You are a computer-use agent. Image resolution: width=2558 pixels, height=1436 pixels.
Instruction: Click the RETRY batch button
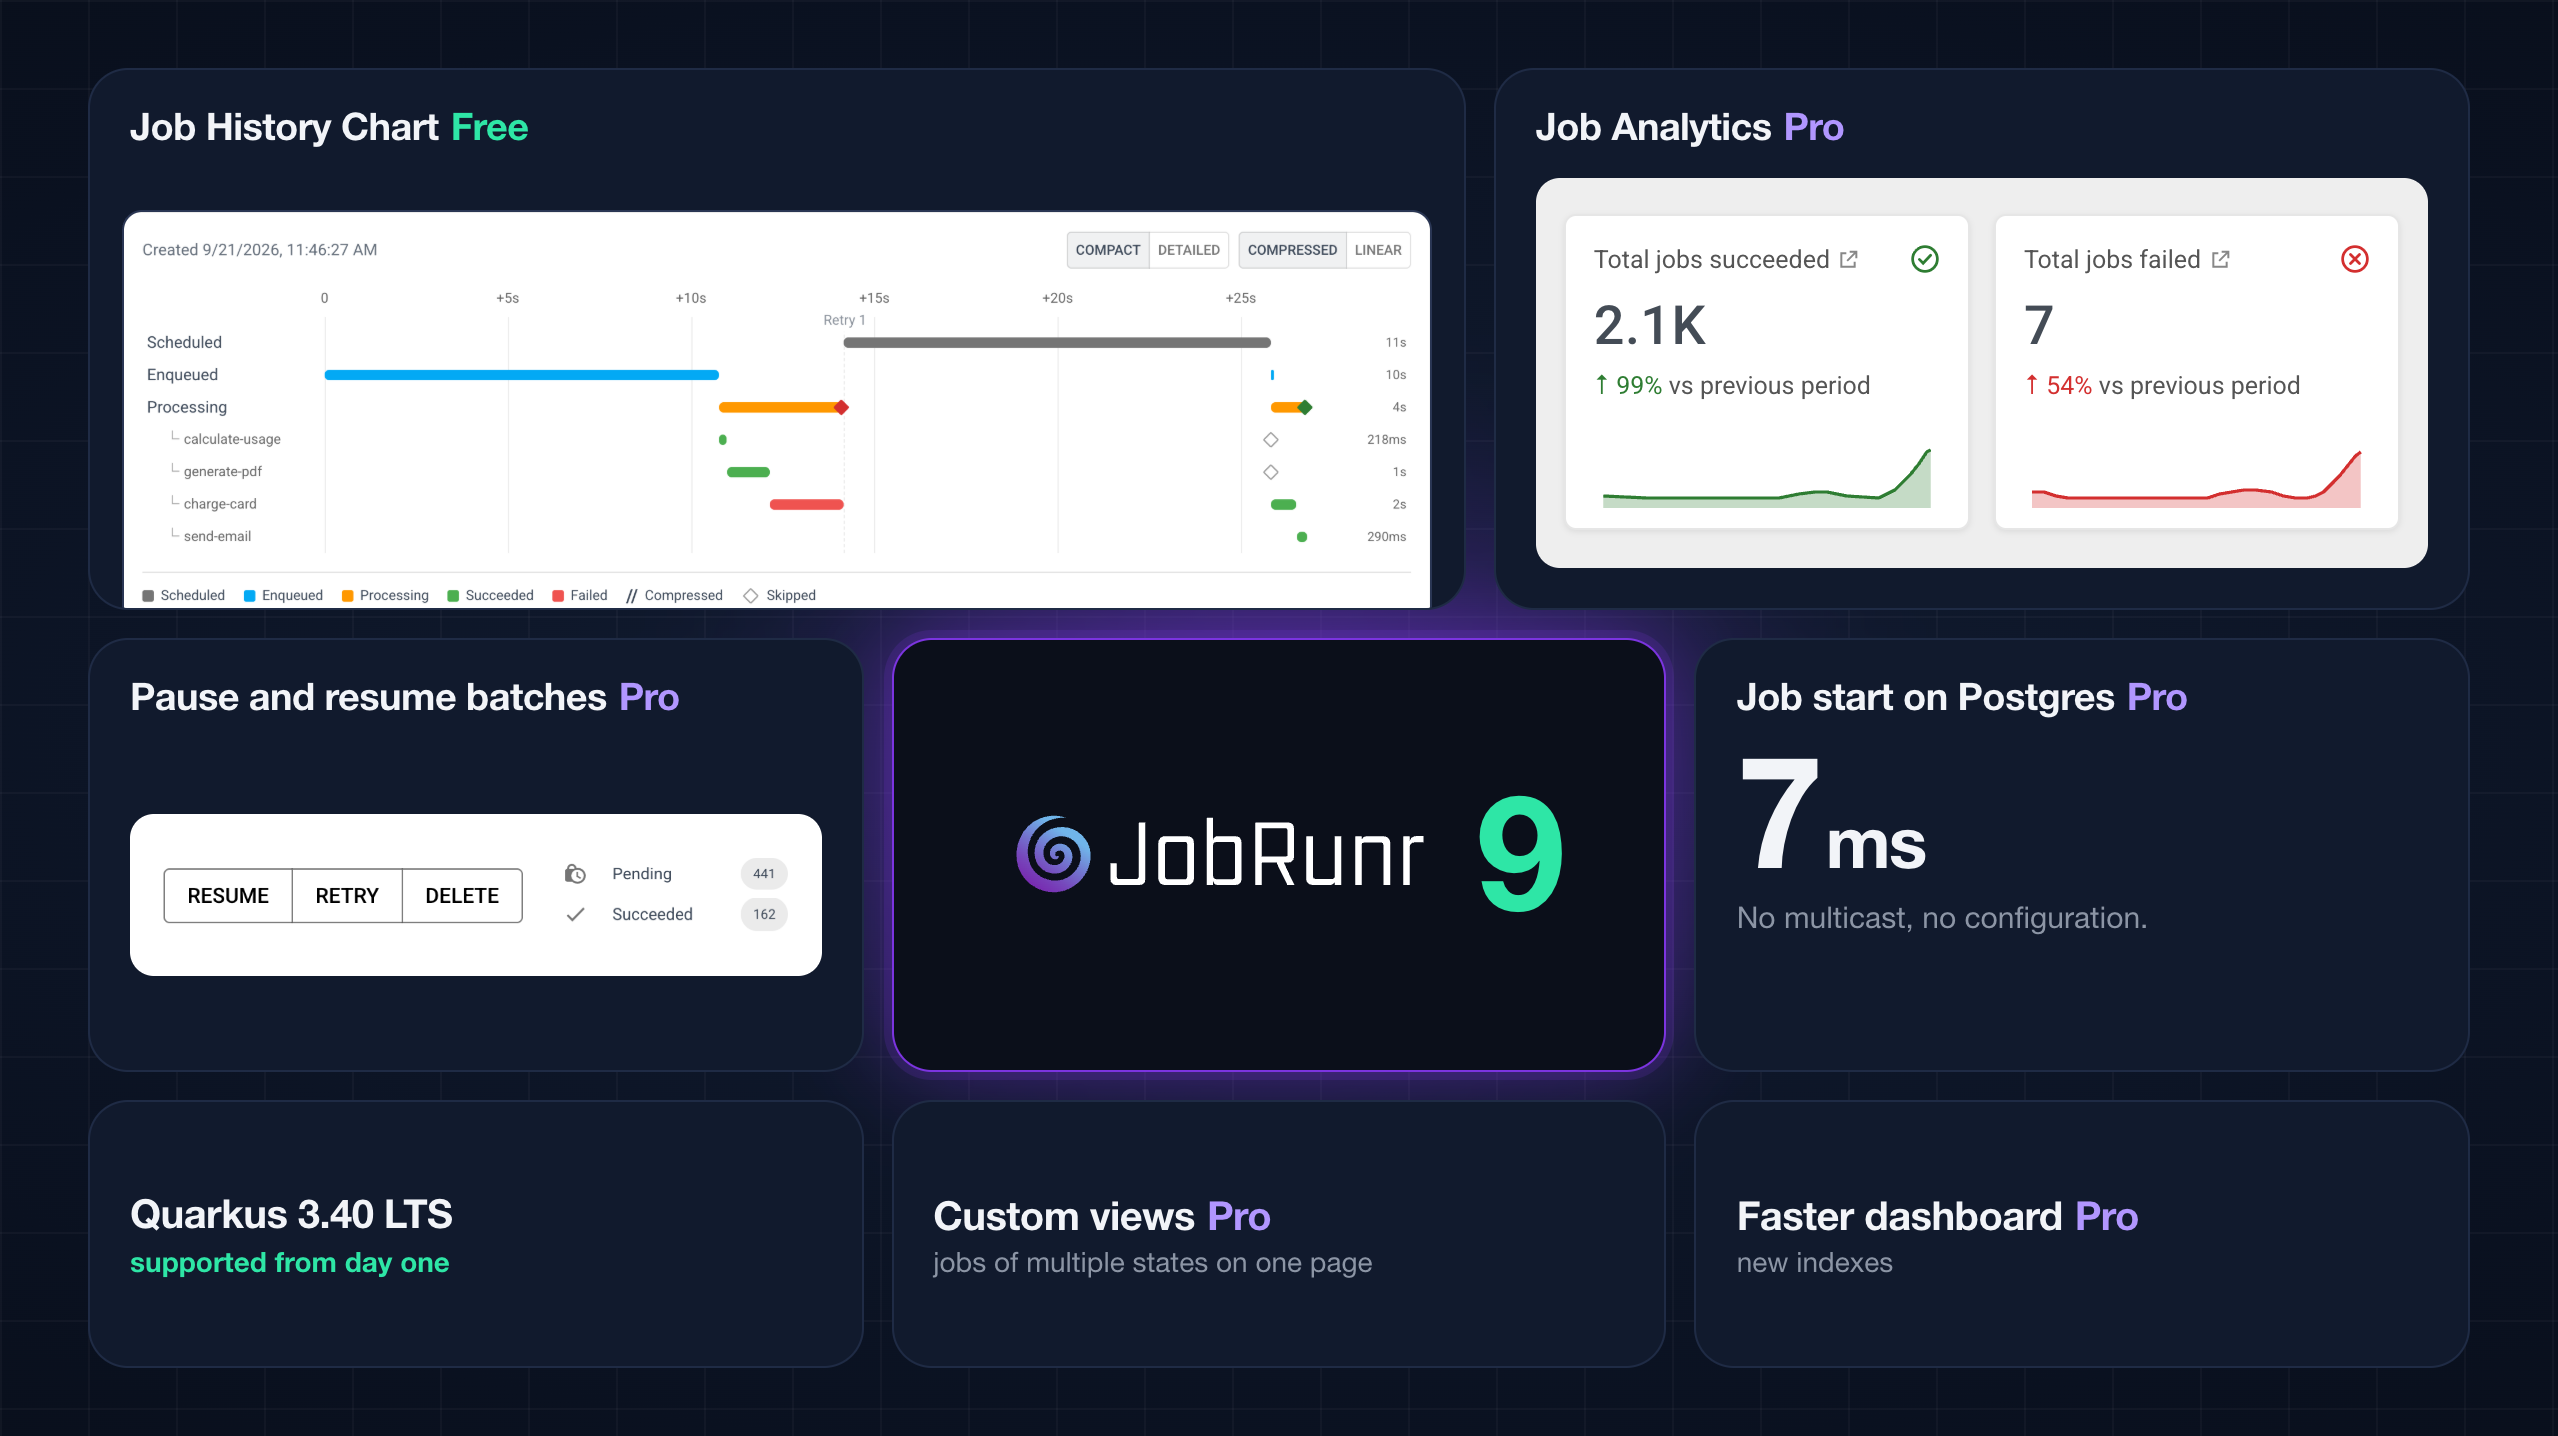tap(347, 895)
